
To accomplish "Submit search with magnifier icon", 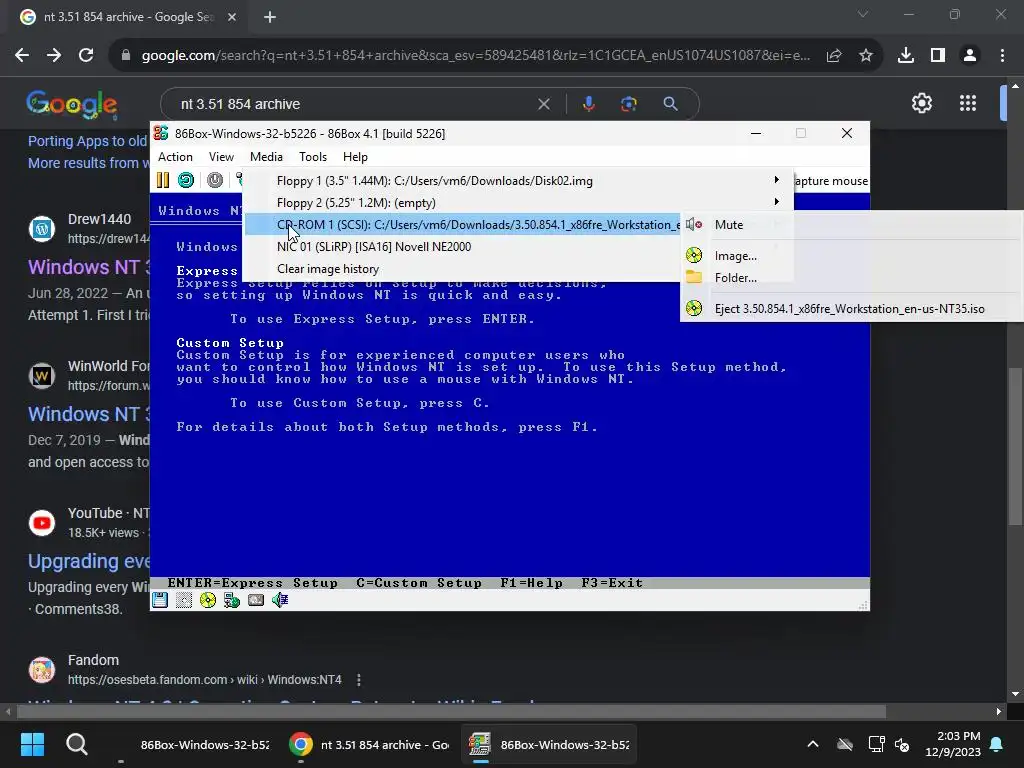I will click(671, 104).
